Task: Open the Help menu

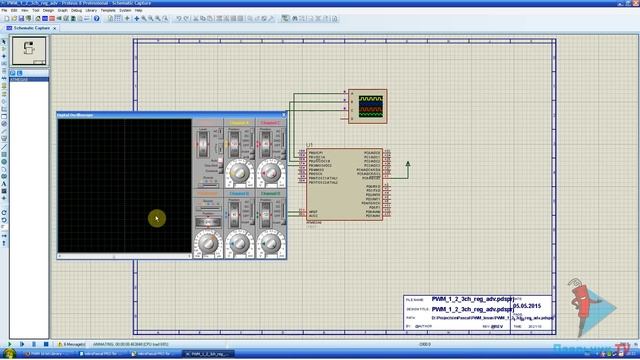Action: 138,10
